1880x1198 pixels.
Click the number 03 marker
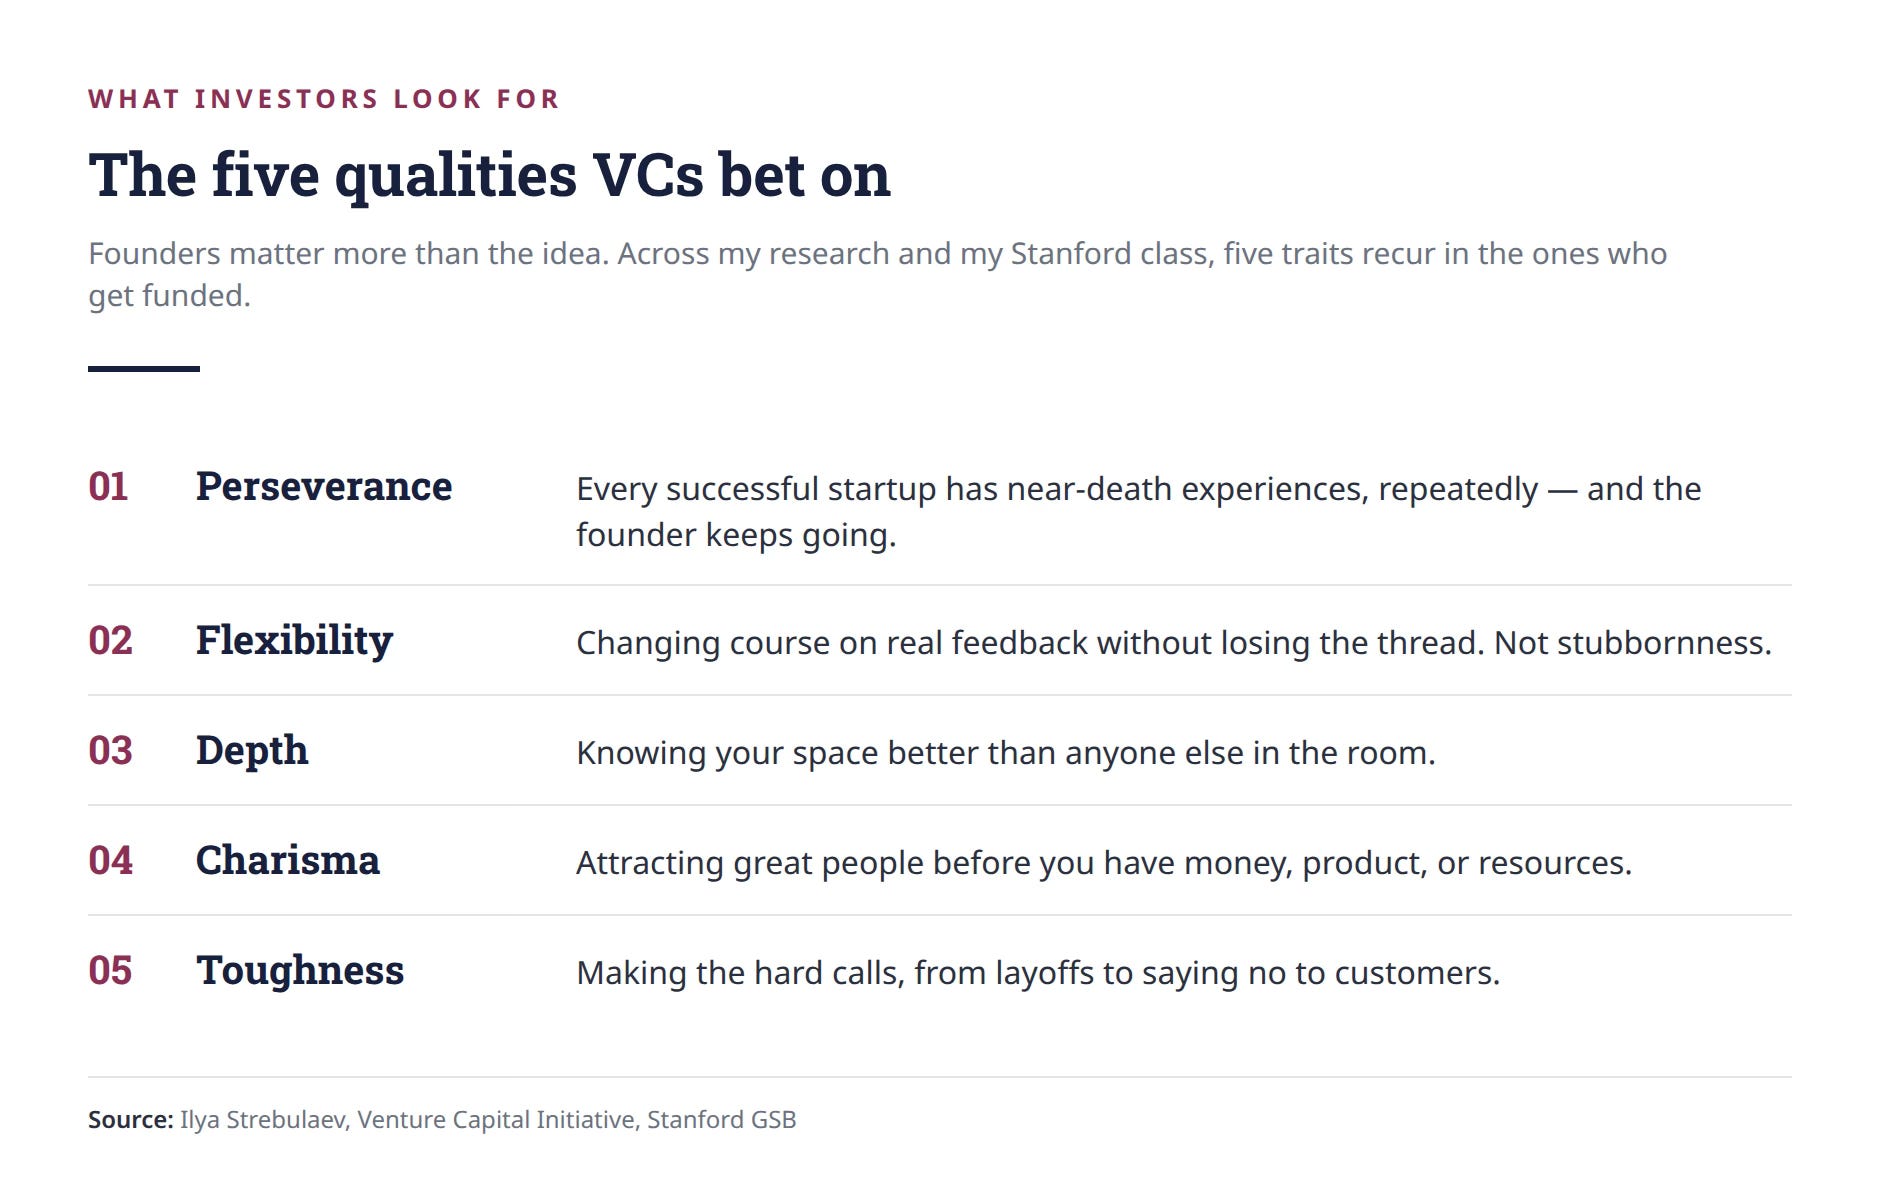[x=110, y=751]
